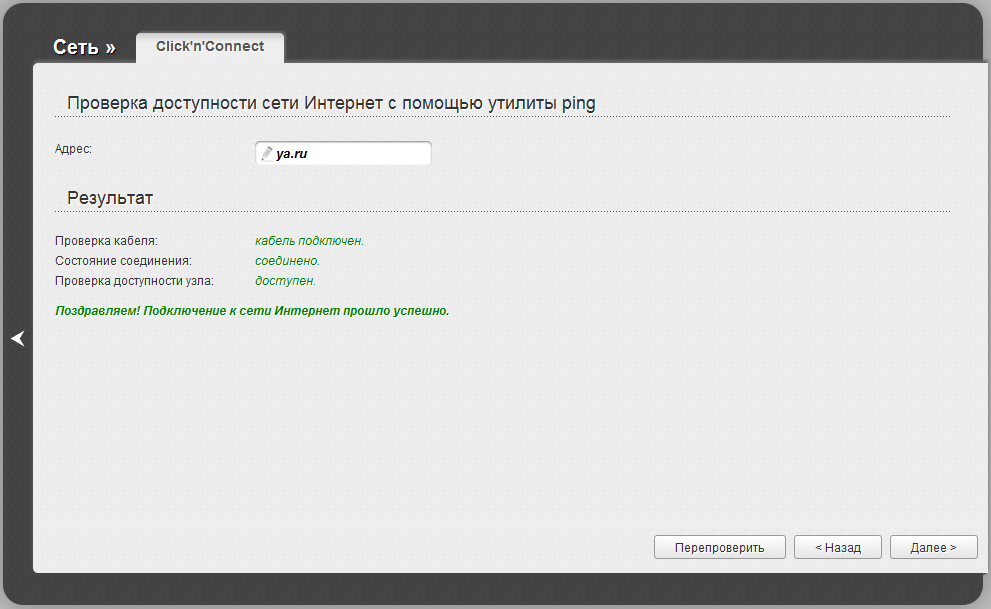Switch to the Click'n'Connect tab
Screen dimensions: 991x609
(x=210, y=47)
